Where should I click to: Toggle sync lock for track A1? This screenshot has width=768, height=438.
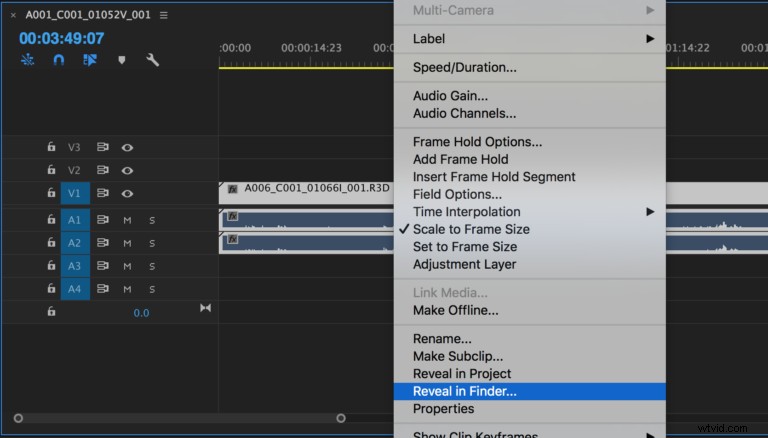tap(102, 219)
